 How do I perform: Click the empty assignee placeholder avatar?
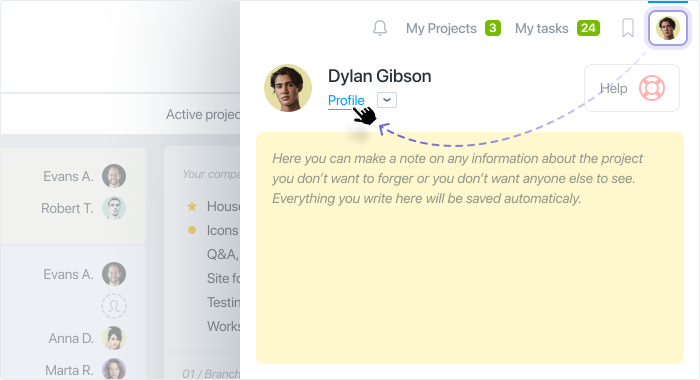pos(114,306)
